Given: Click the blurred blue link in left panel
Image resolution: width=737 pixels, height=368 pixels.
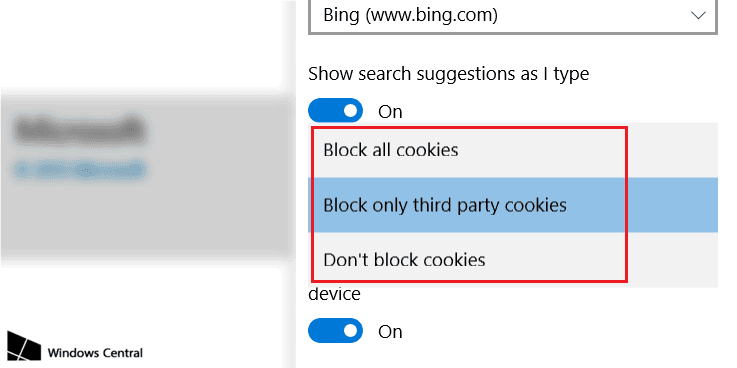Looking at the screenshot, I should pos(78,170).
